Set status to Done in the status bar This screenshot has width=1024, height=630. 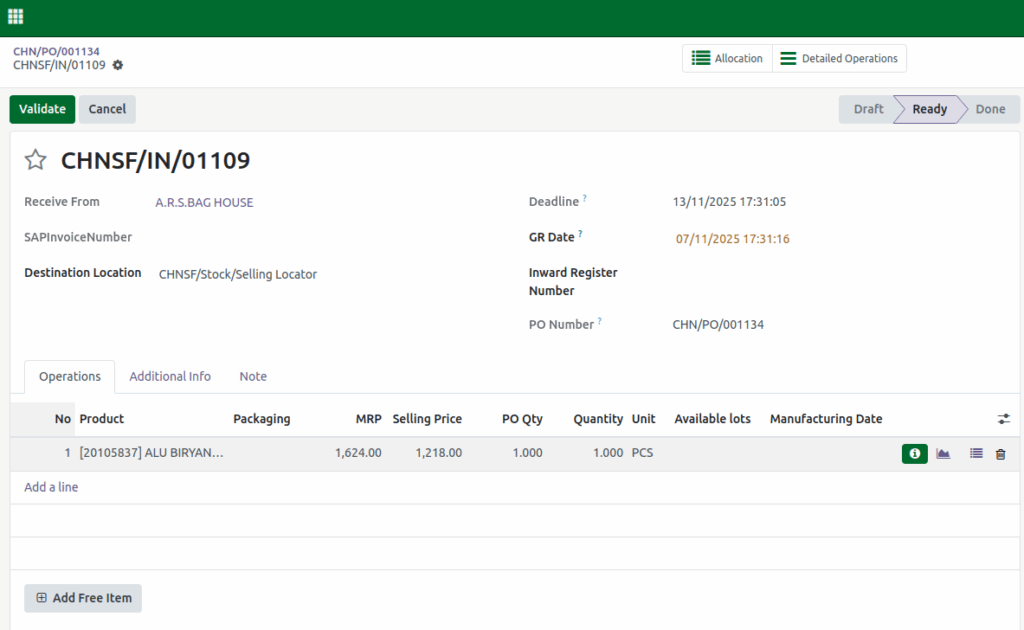coord(989,109)
